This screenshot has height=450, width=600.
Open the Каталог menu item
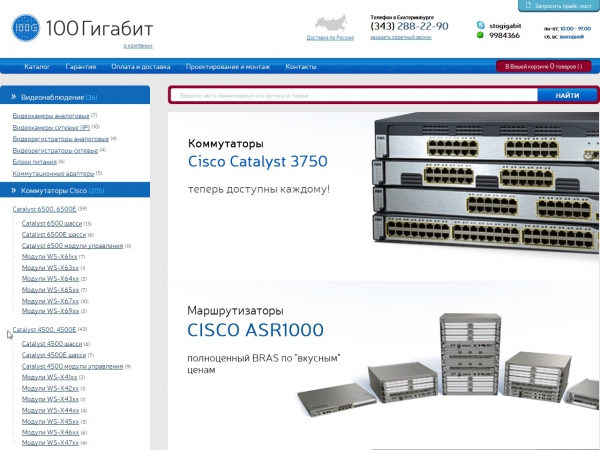(37, 66)
